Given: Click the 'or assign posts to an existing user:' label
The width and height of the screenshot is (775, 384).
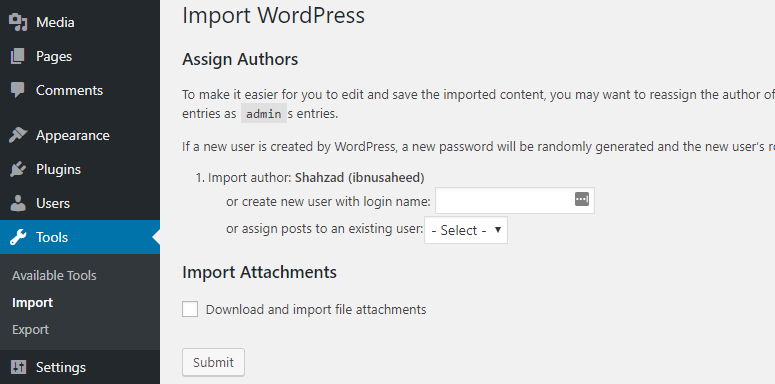Looking at the screenshot, I should (325, 229).
